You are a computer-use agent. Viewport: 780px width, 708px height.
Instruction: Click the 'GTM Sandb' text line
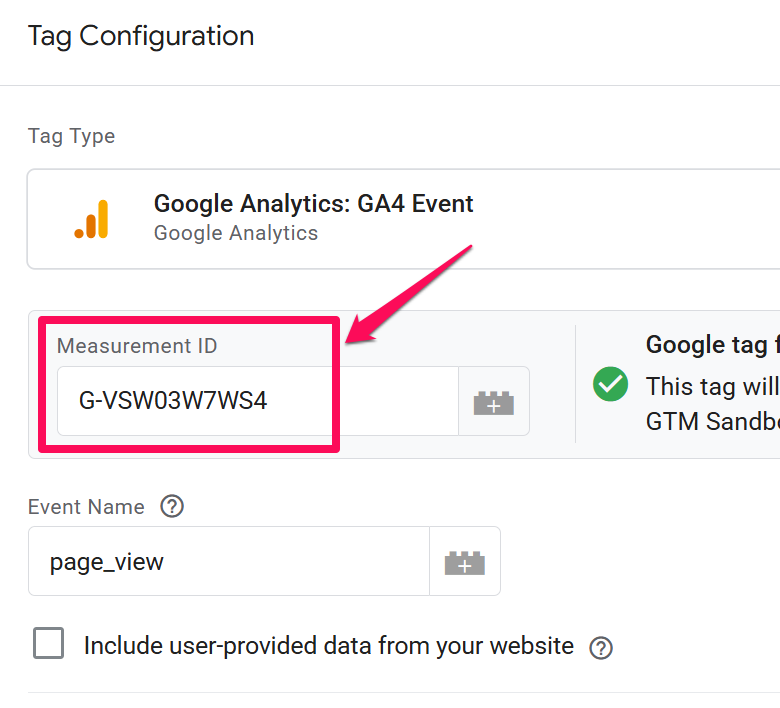pyautogui.click(x=712, y=421)
